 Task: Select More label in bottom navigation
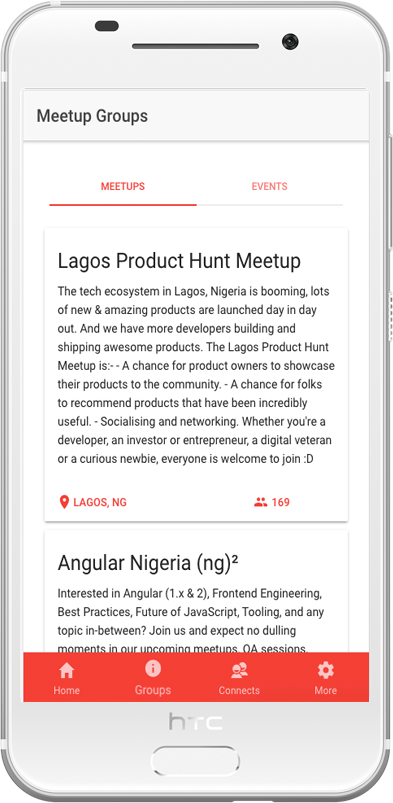point(325,690)
